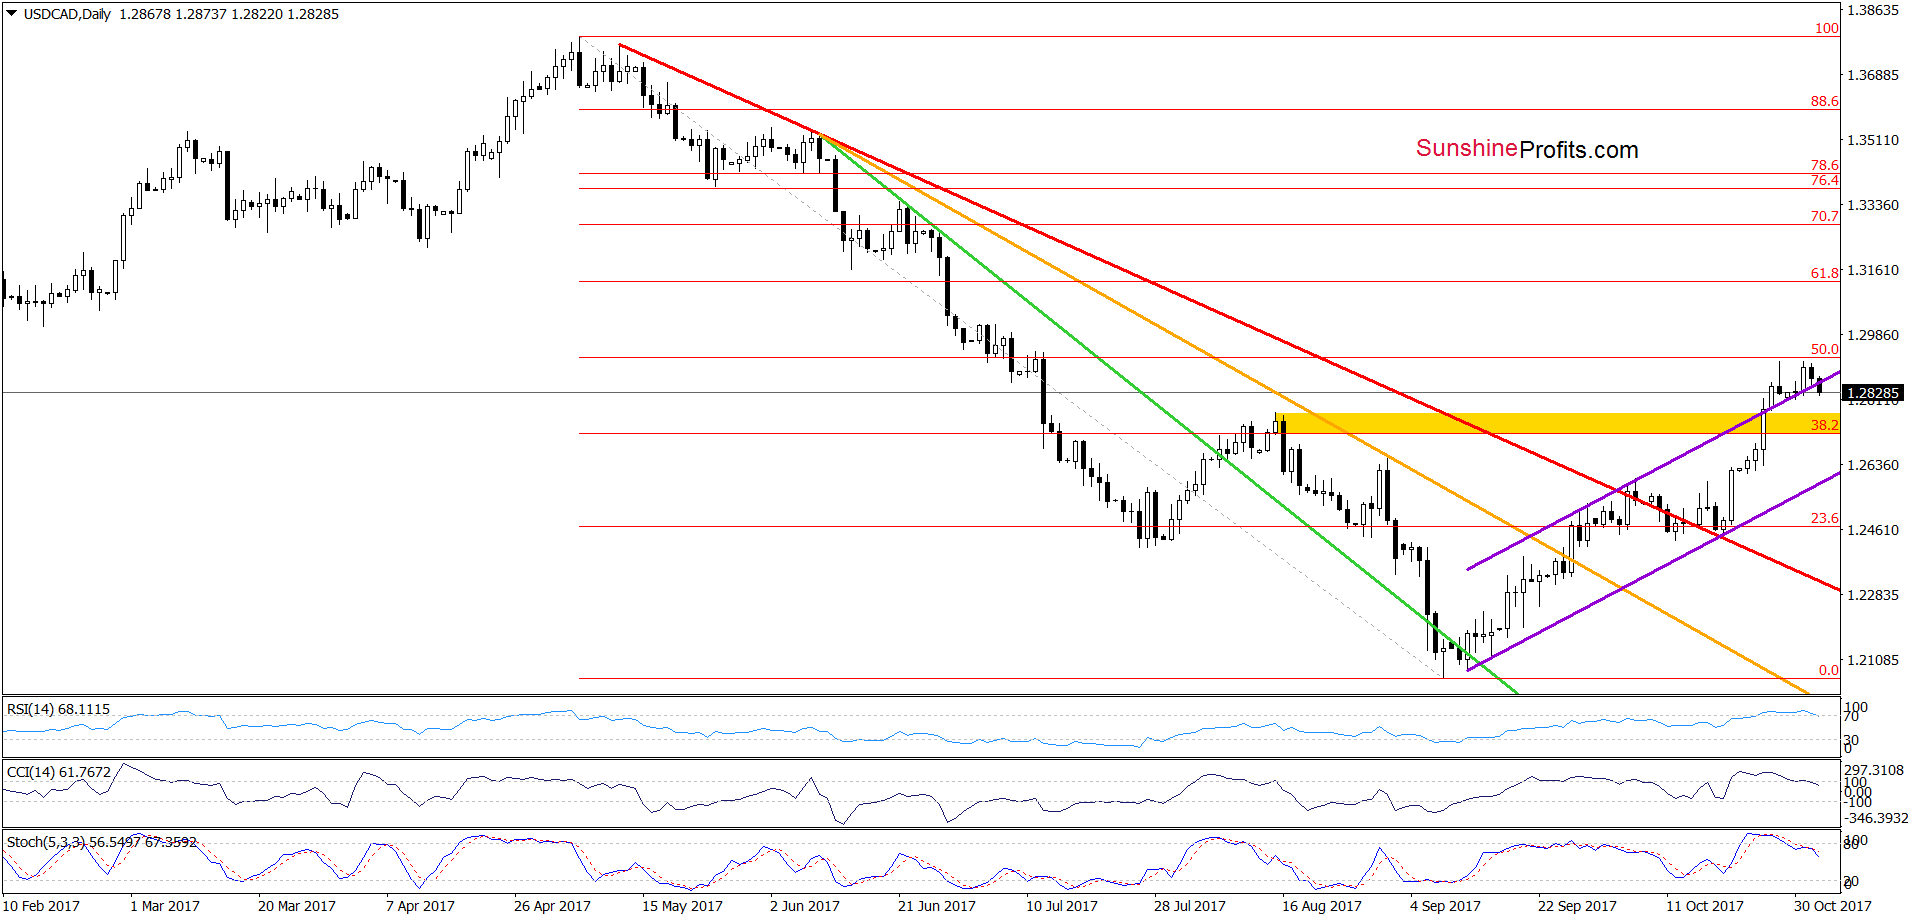Click the 61.8 Fibonacci level label
Image resolution: width=1908 pixels, height=920 pixels.
click(x=1824, y=273)
